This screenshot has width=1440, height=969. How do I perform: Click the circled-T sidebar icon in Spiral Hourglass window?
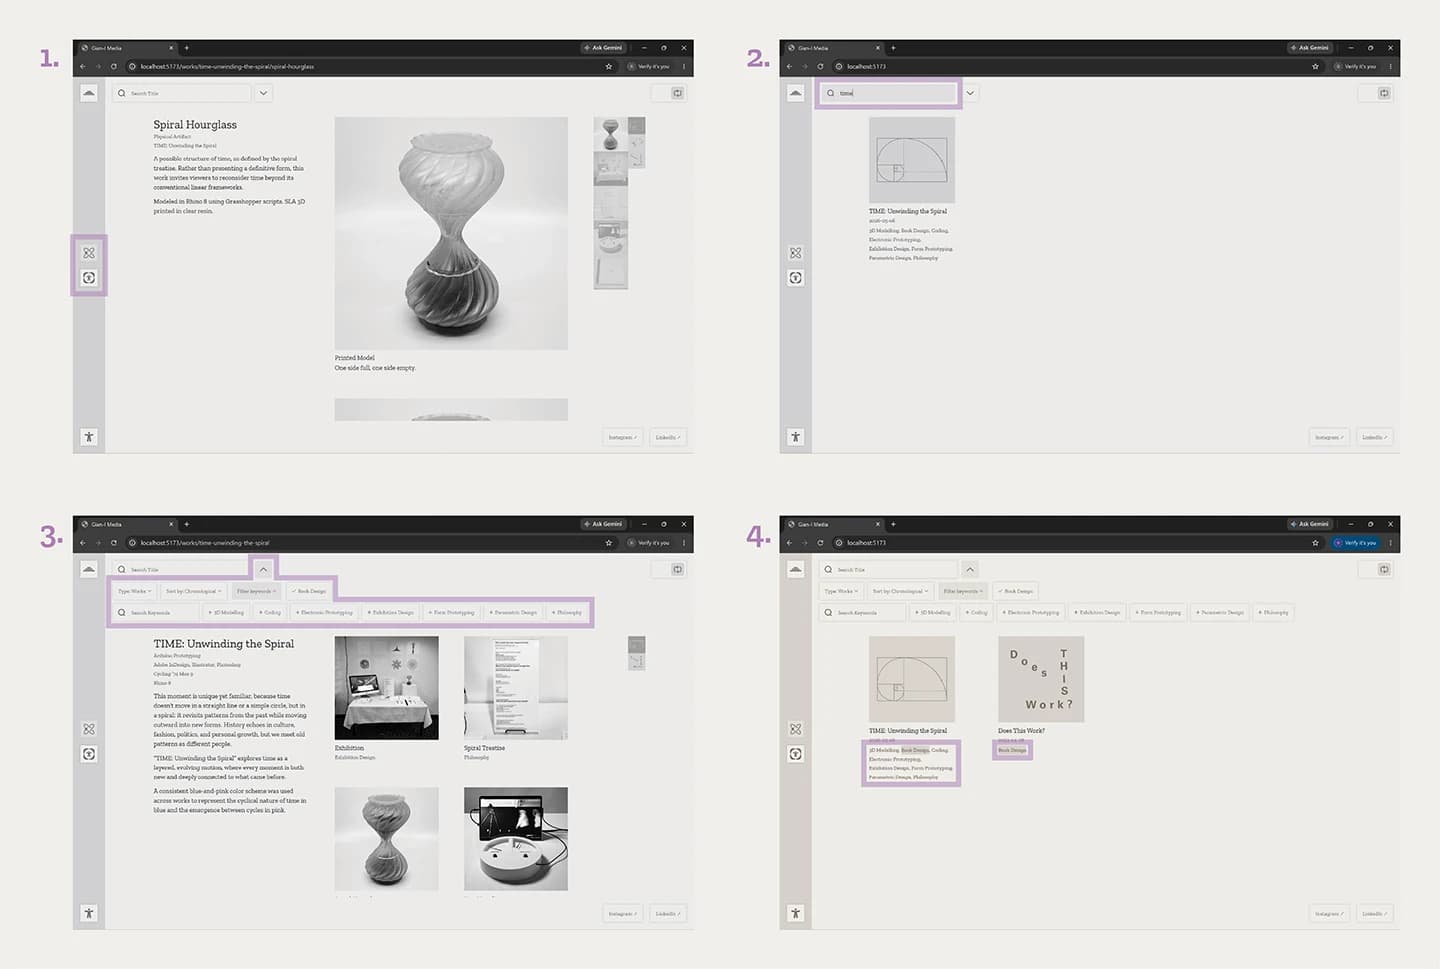(89, 278)
